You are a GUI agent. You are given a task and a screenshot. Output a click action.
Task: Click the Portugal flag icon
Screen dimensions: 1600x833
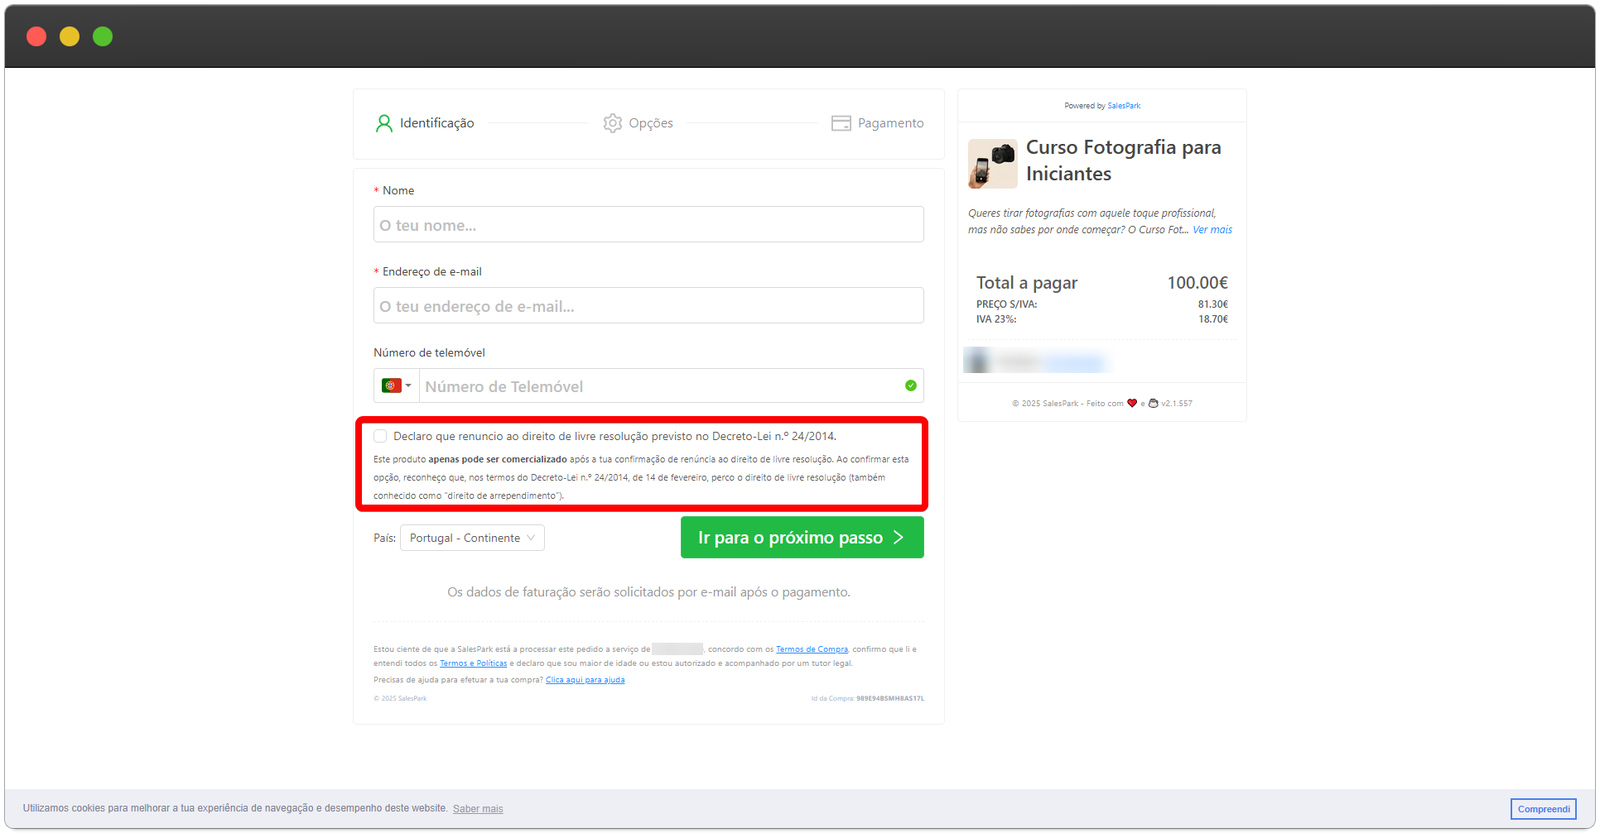click(x=391, y=386)
